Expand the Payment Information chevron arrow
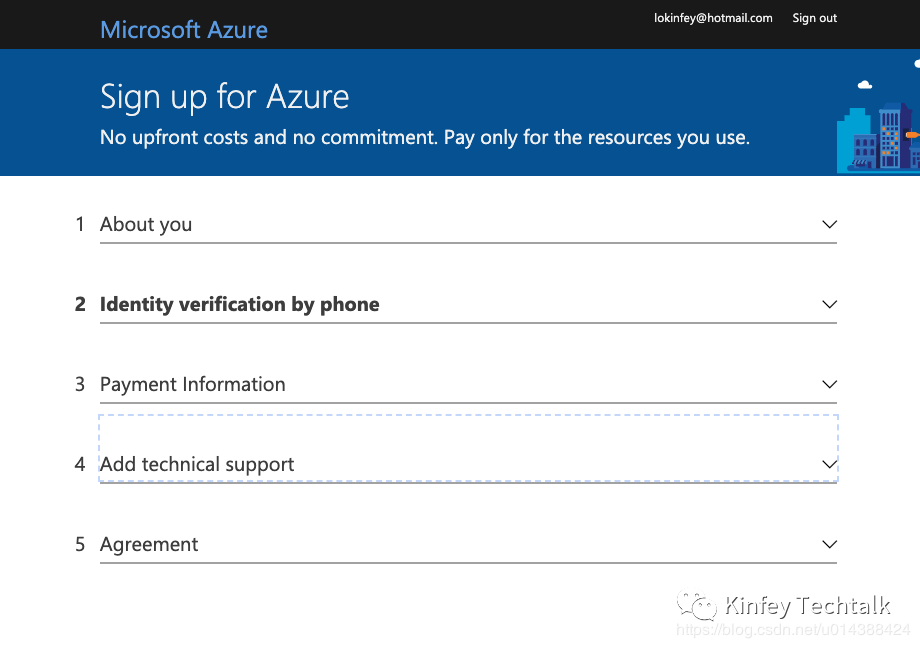 coord(829,384)
